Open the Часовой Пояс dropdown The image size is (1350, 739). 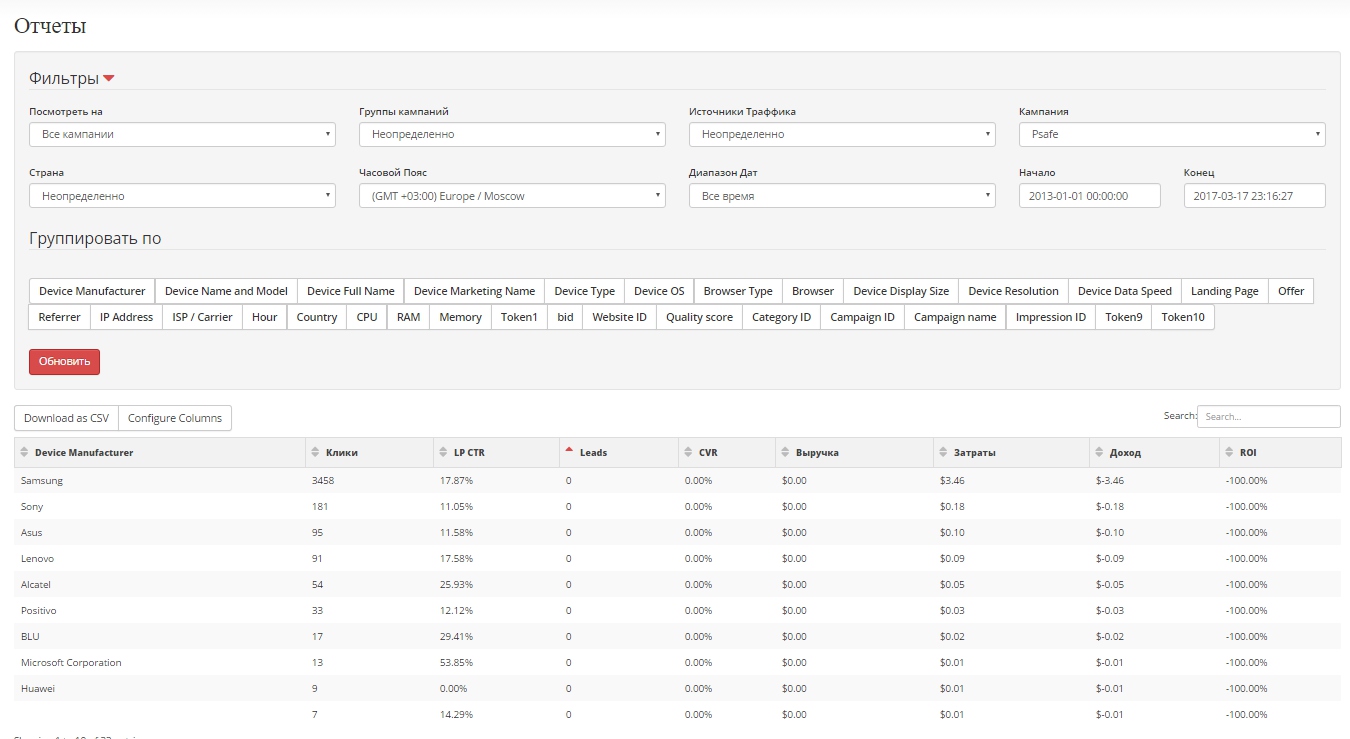pos(512,196)
